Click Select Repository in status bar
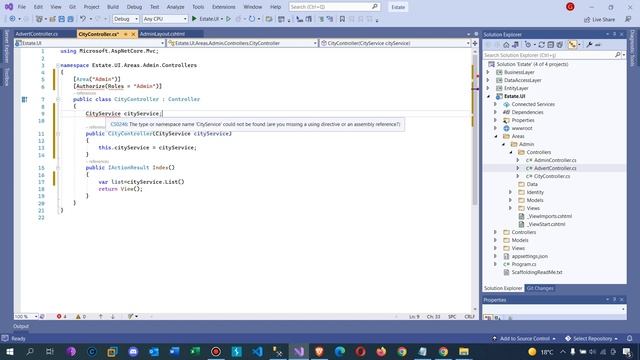 tap(592, 338)
